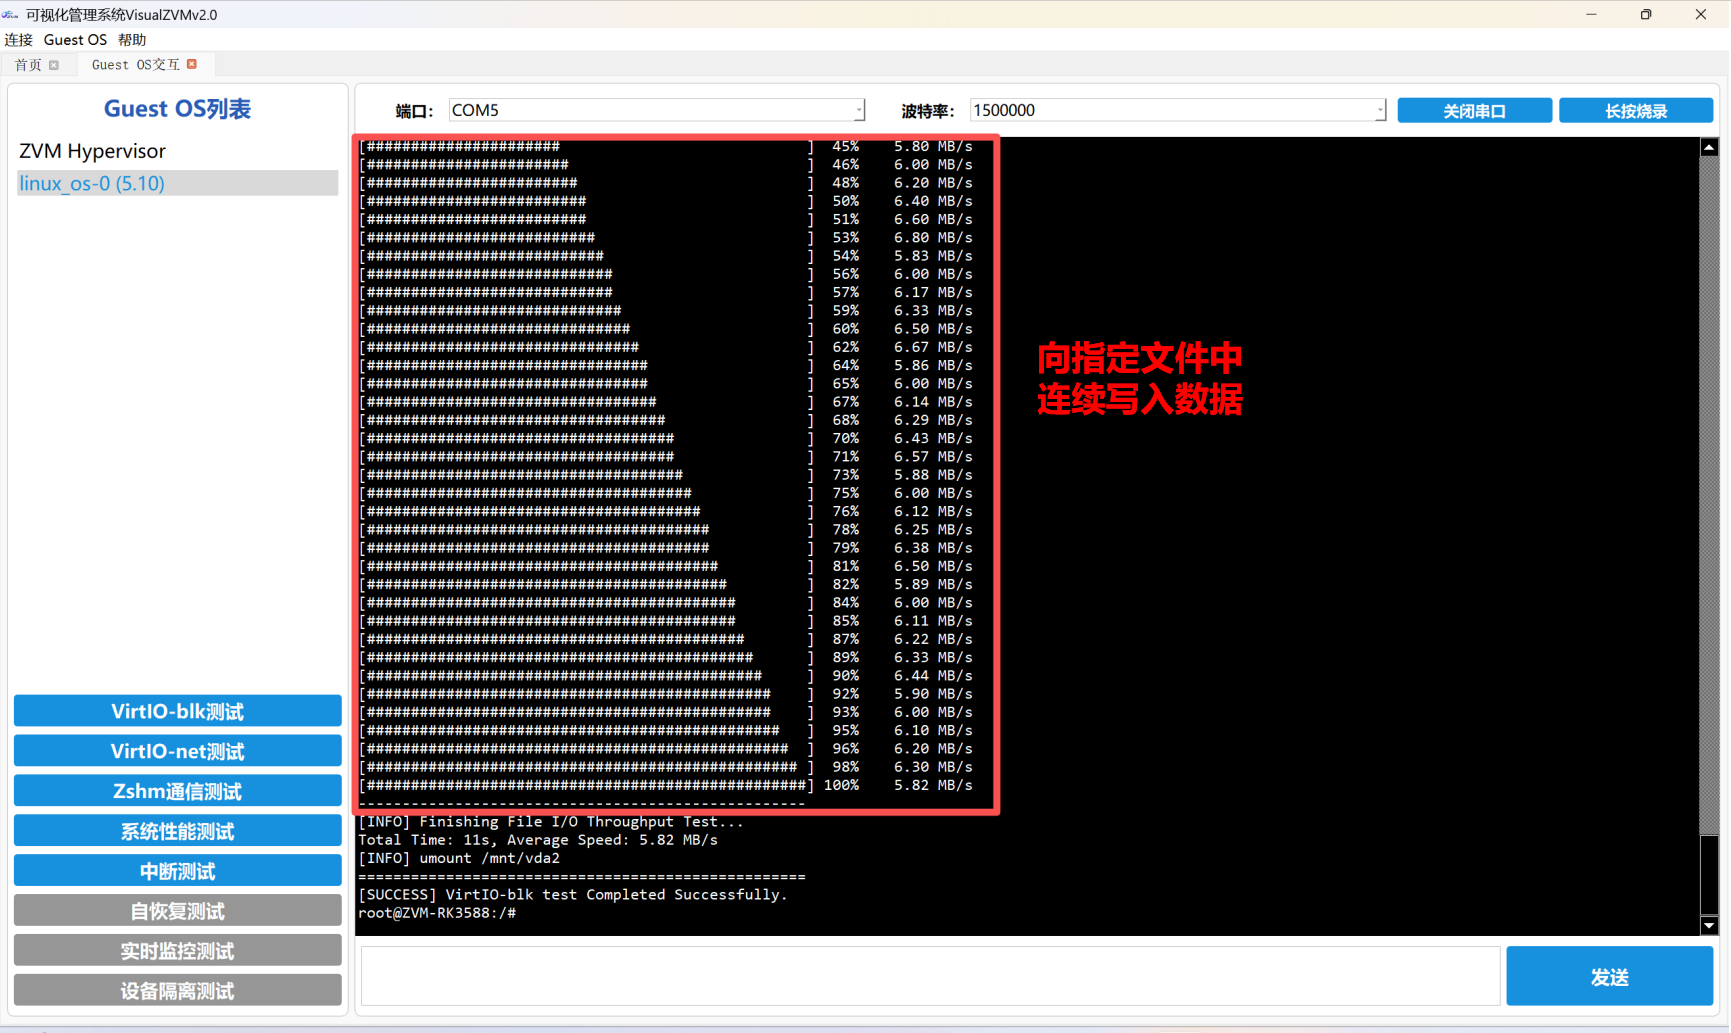Close the 首页 tab using its icon

click(54, 65)
